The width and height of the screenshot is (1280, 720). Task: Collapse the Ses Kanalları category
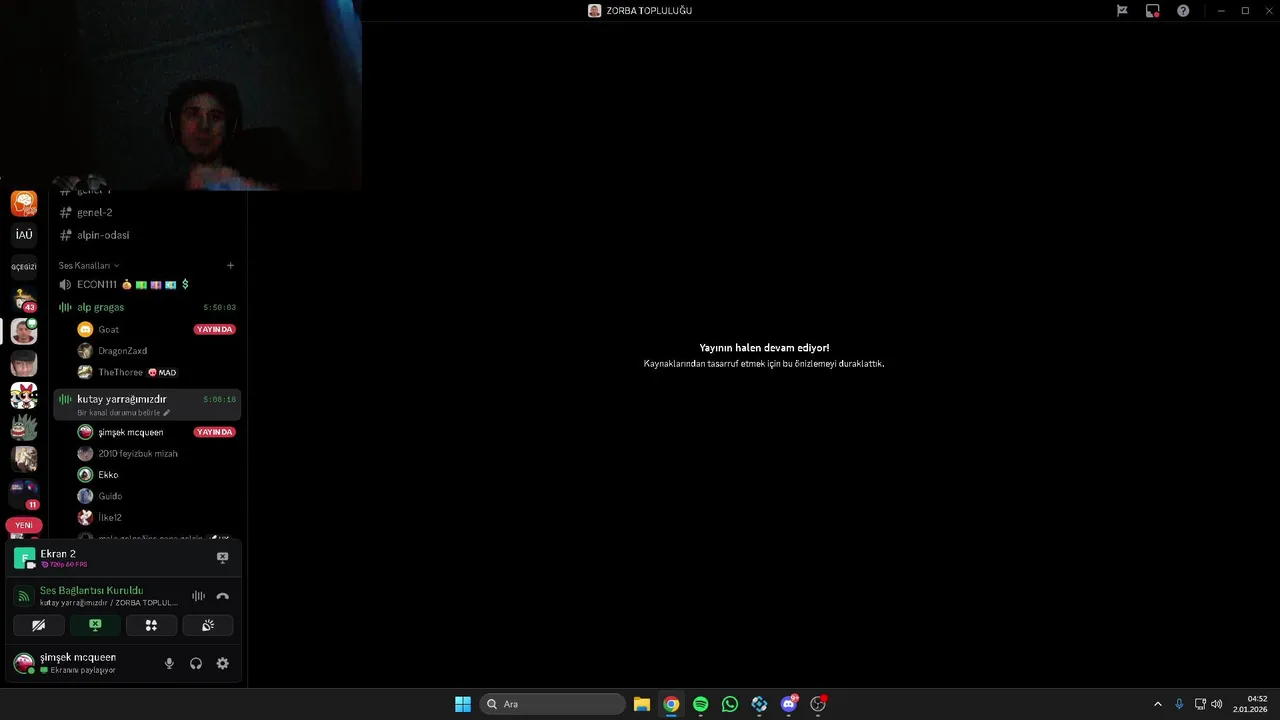tap(89, 266)
